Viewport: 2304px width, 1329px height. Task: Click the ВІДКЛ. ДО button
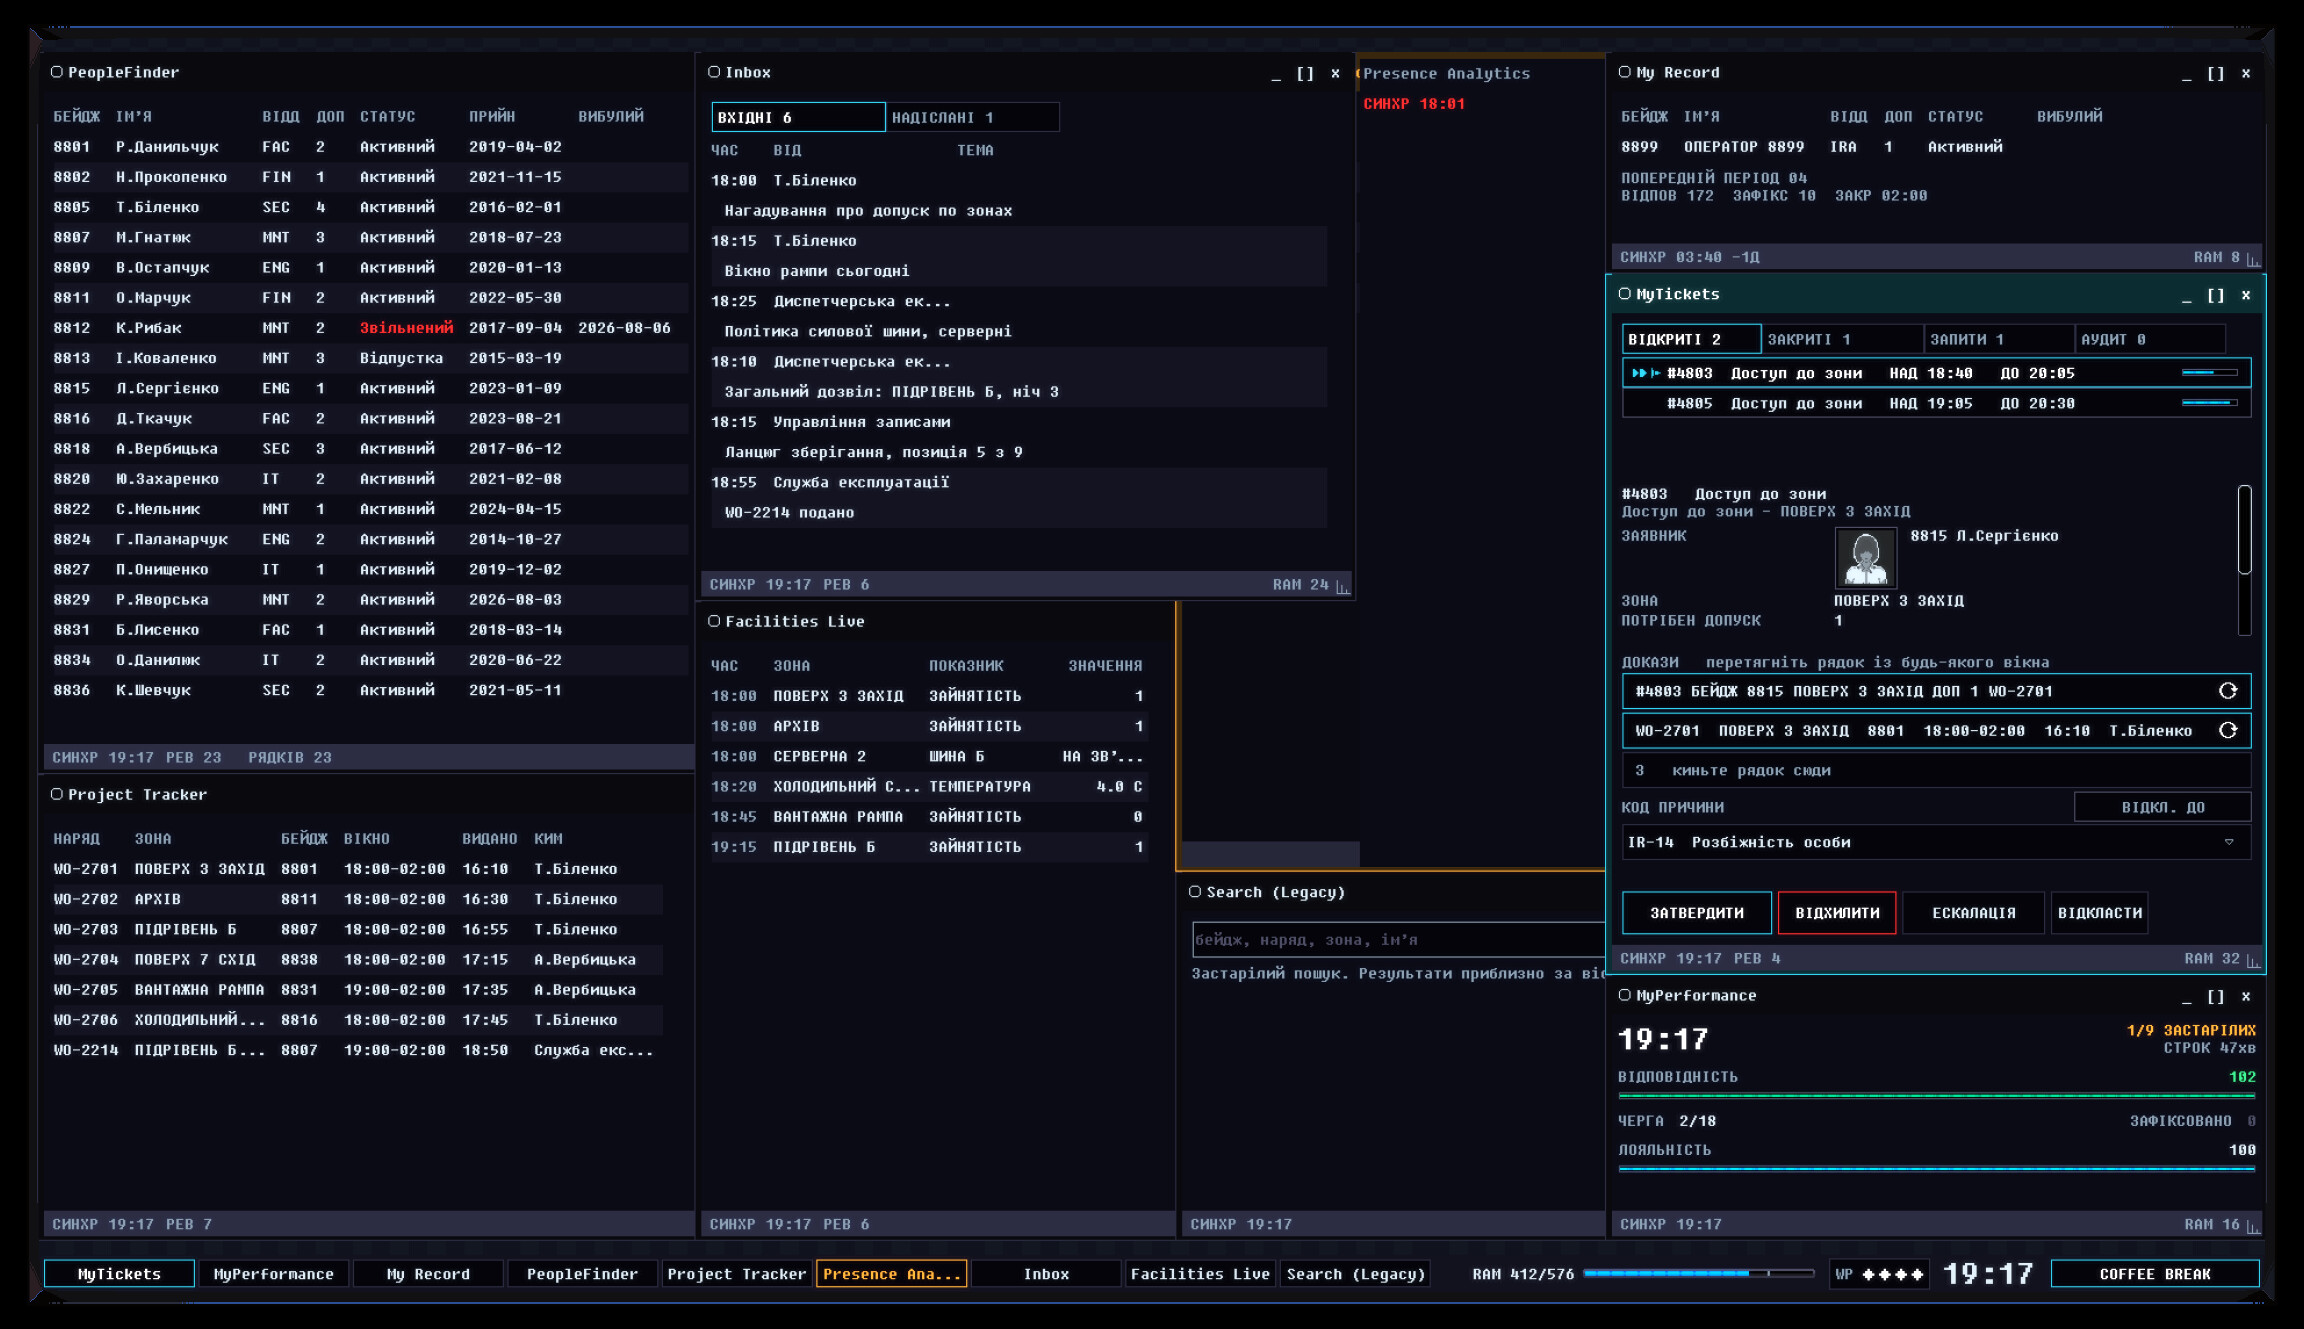(x=2163, y=807)
